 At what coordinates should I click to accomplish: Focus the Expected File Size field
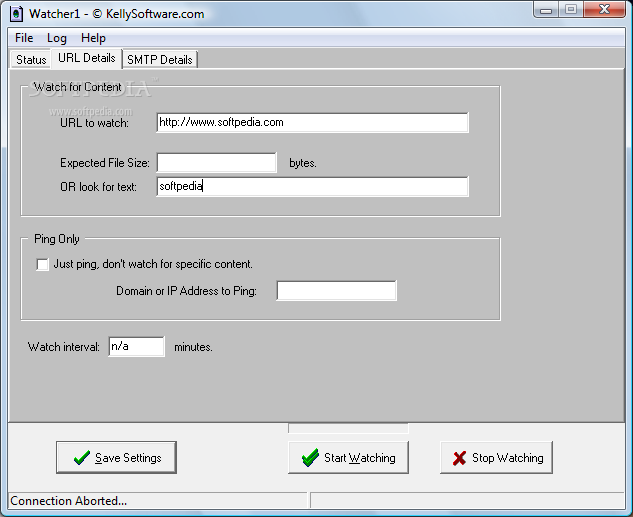216,163
